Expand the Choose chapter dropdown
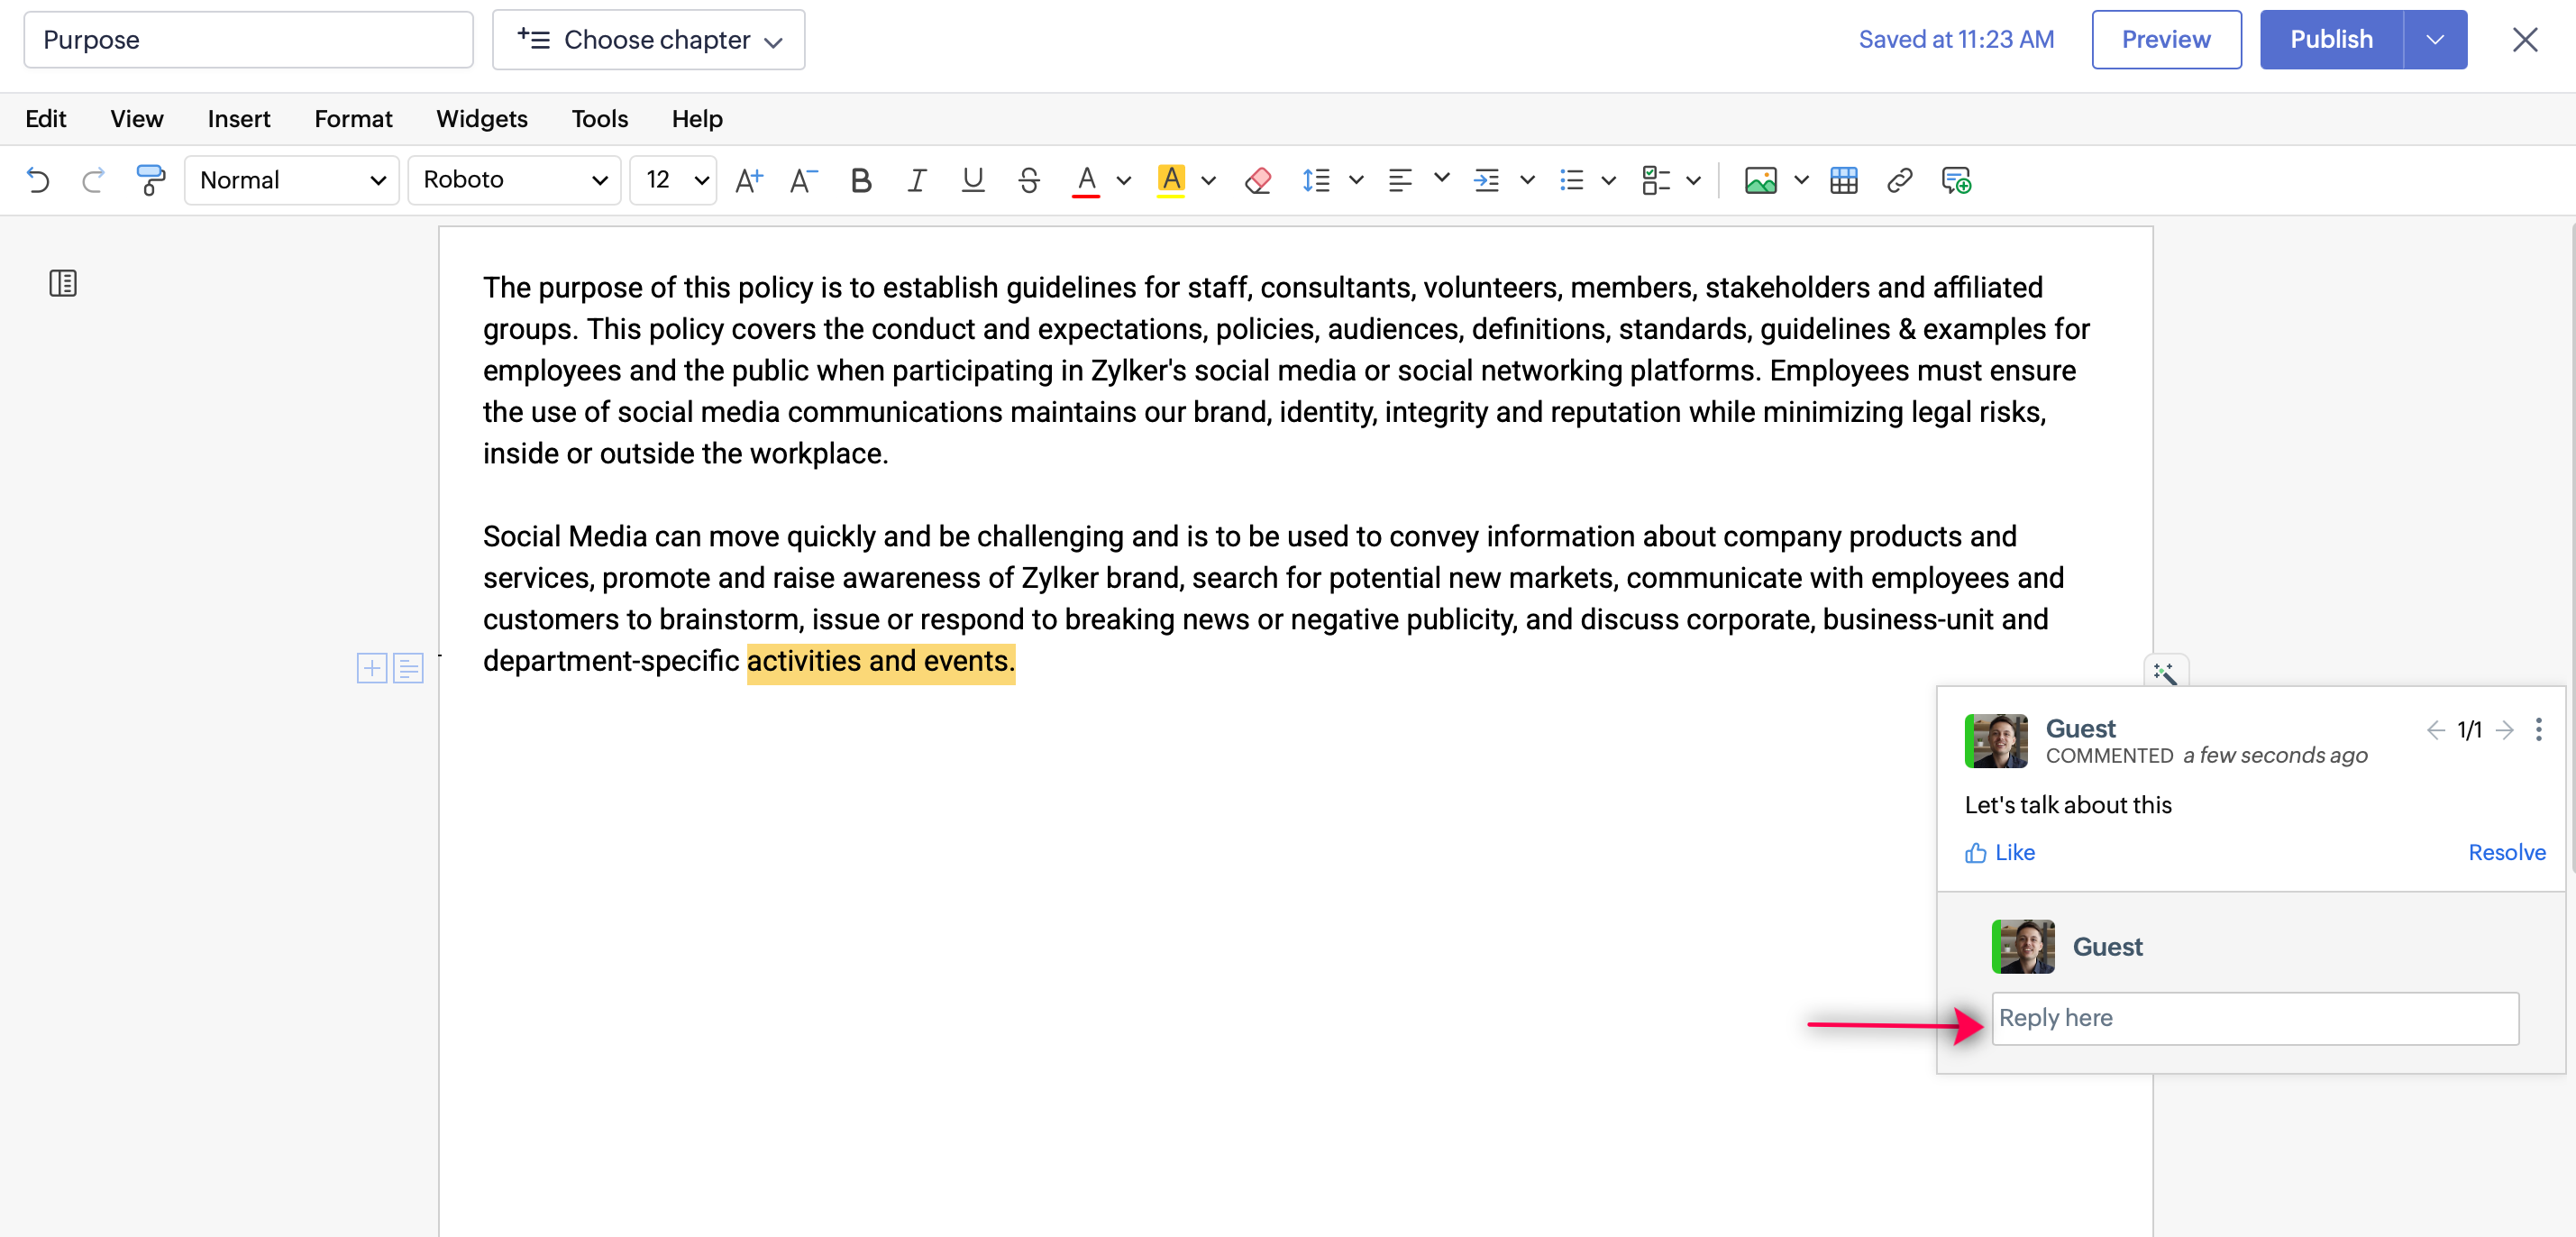This screenshot has height=1237, width=2576. [648, 40]
